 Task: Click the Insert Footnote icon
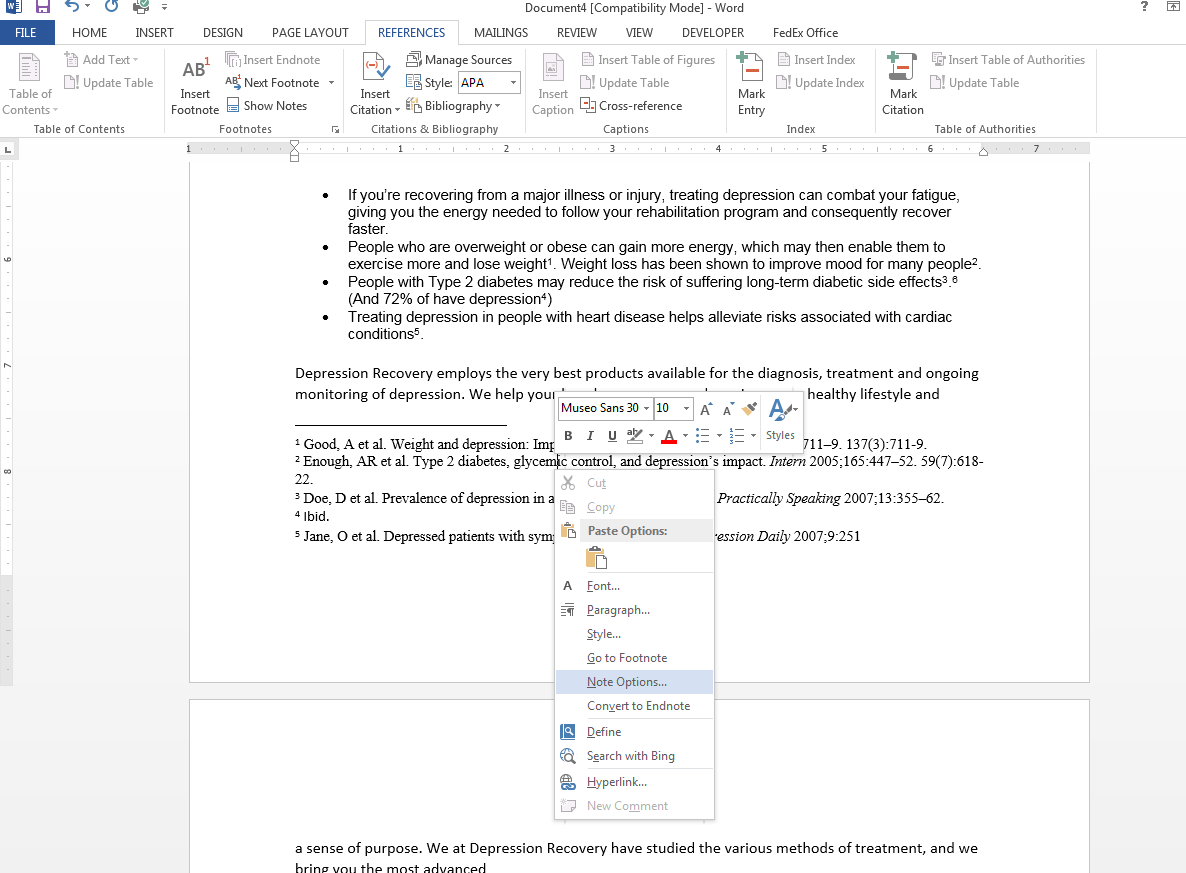(194, 85)
